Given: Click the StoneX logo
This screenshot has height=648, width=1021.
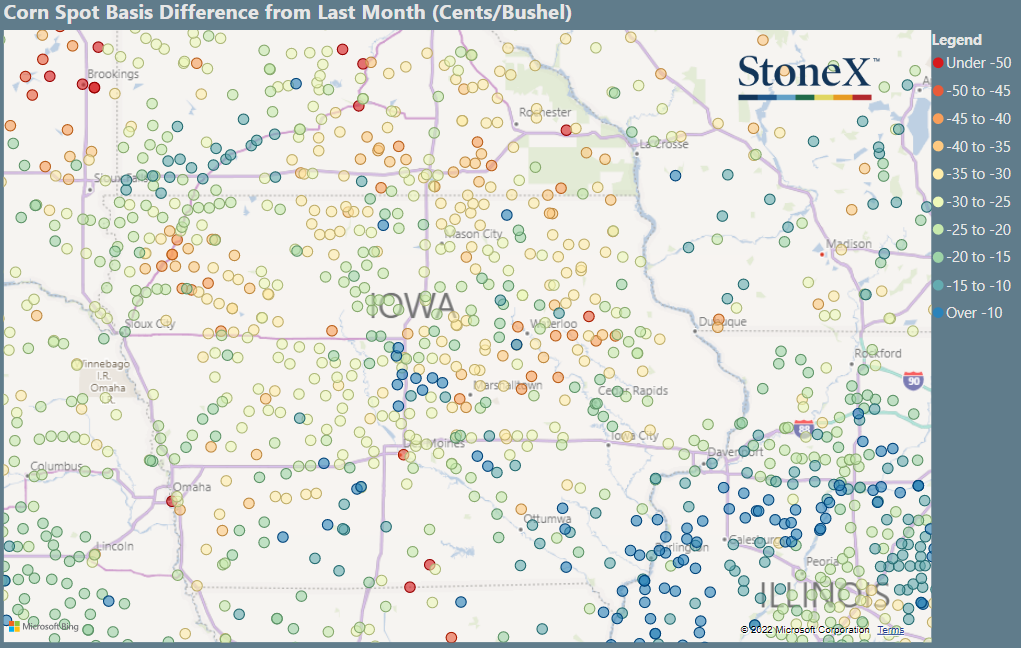Looking at the screenshot, I should (808, 77).
